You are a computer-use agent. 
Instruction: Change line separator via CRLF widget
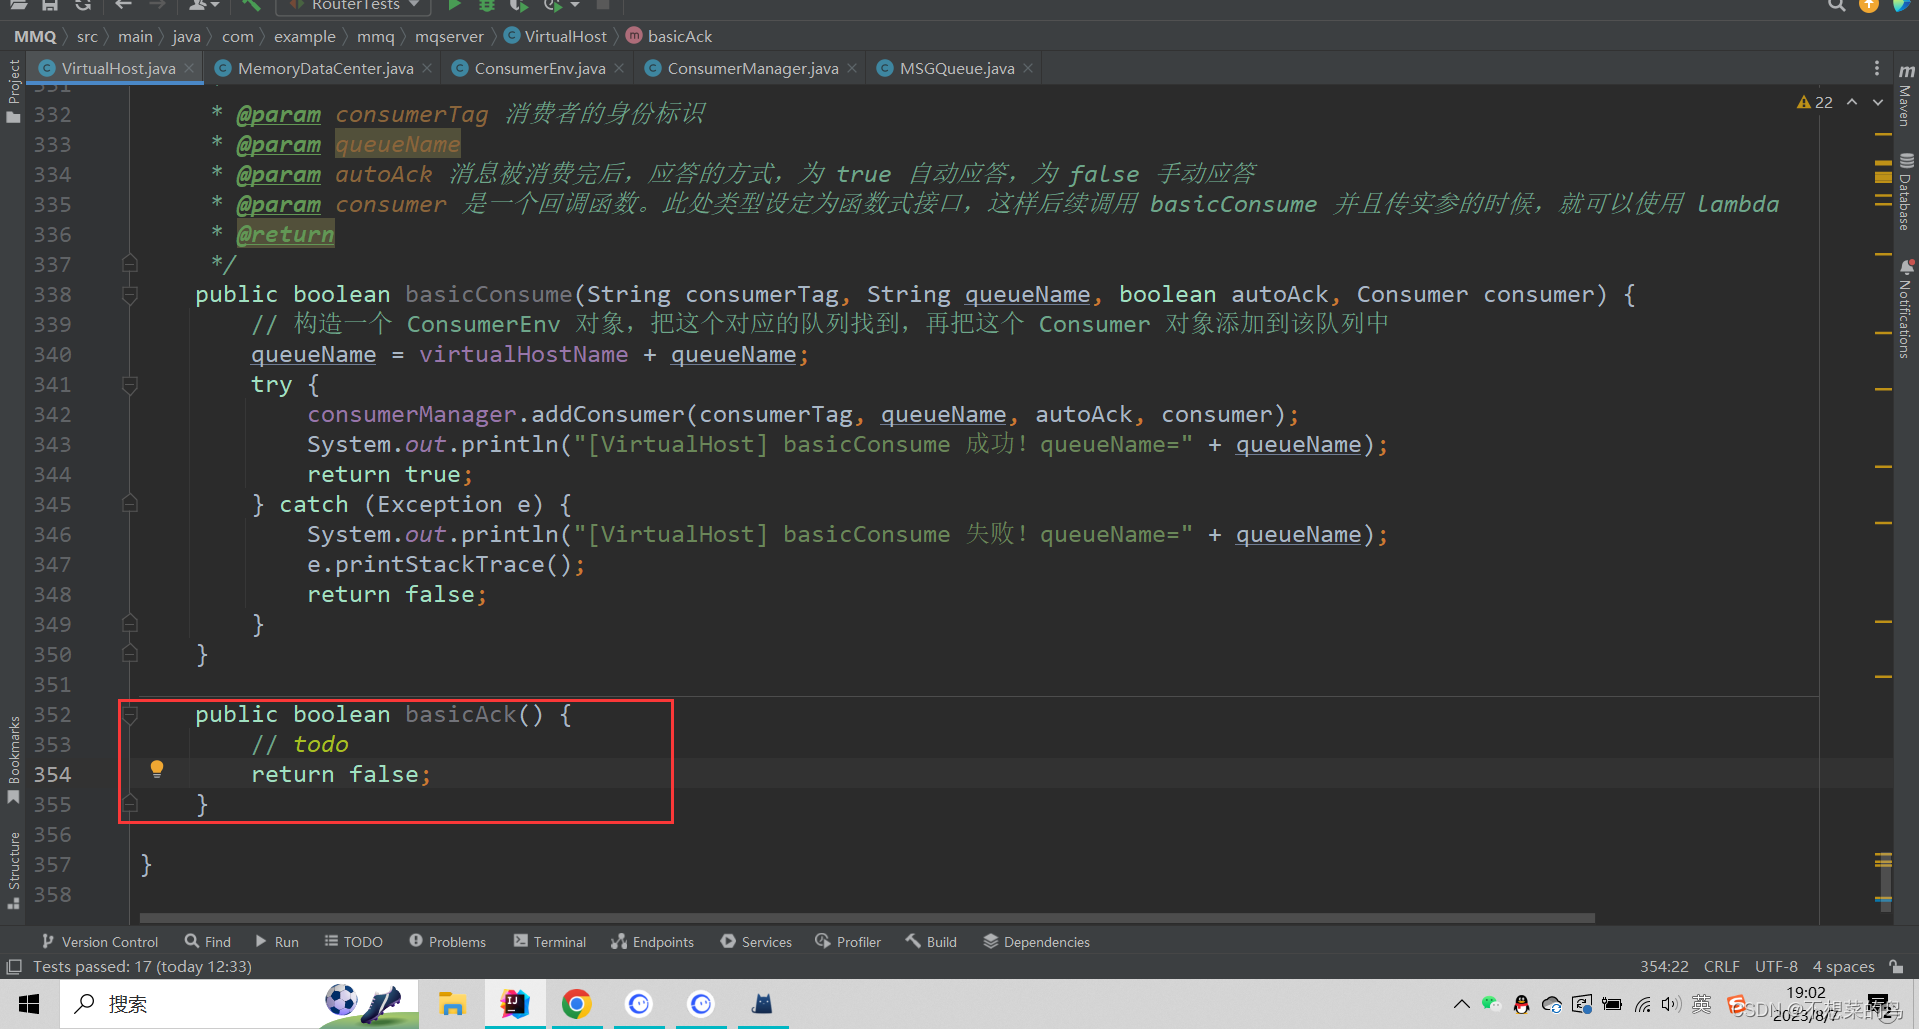1721,966
